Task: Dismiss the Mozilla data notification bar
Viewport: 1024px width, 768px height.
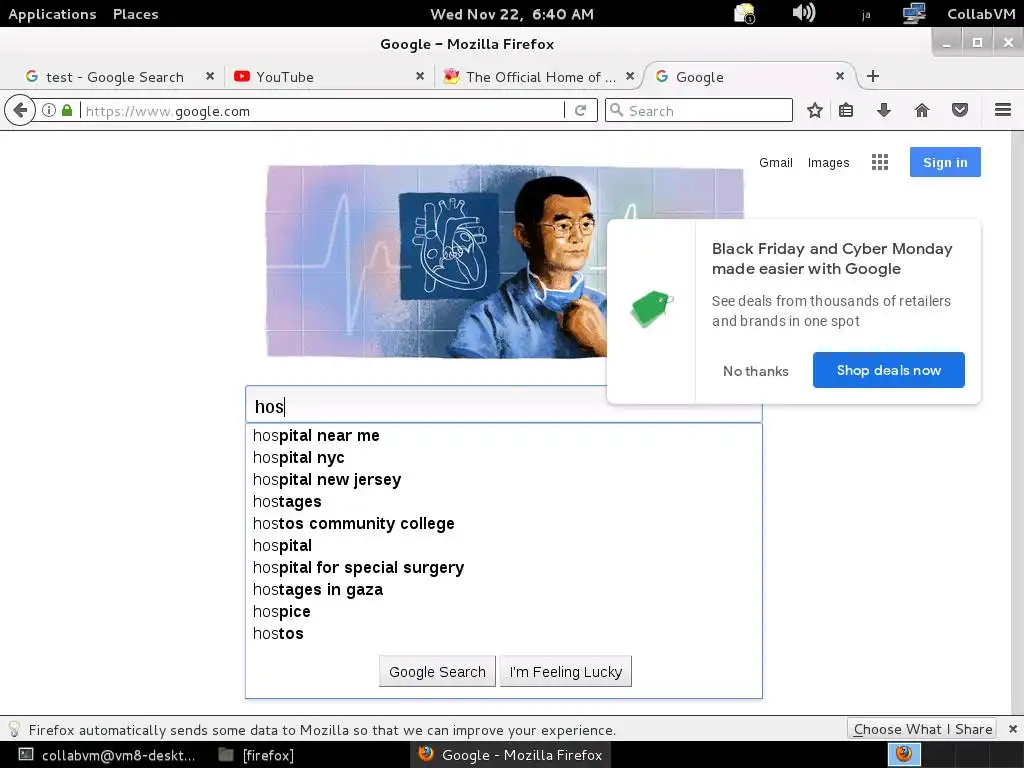Action: pos(1012,729)
